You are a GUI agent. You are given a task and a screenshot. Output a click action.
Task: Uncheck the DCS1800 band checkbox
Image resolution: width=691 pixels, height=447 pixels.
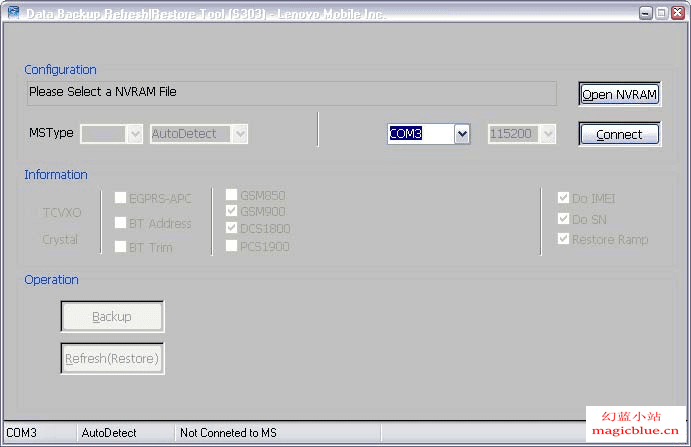[x=231, y=228]
